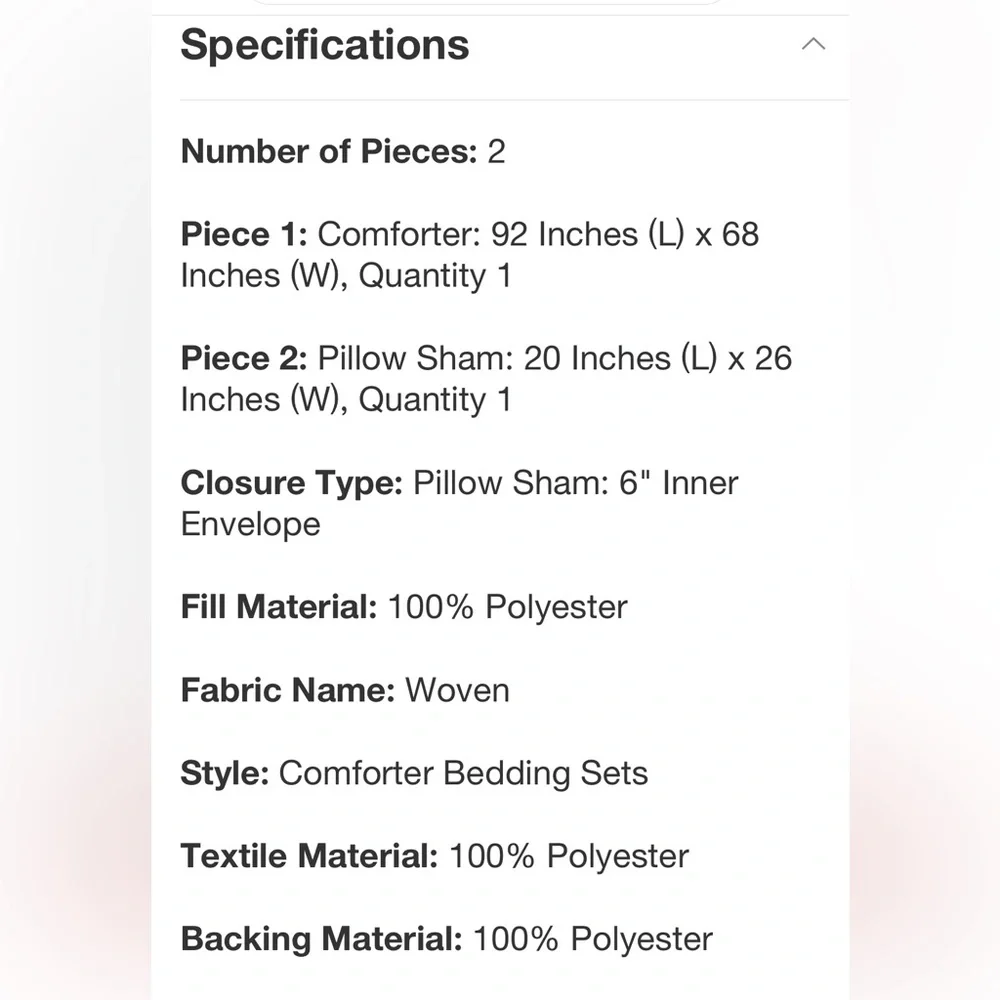Select the Number of Pieces label
The image size is (1000, 1000).
click(329, 152)
